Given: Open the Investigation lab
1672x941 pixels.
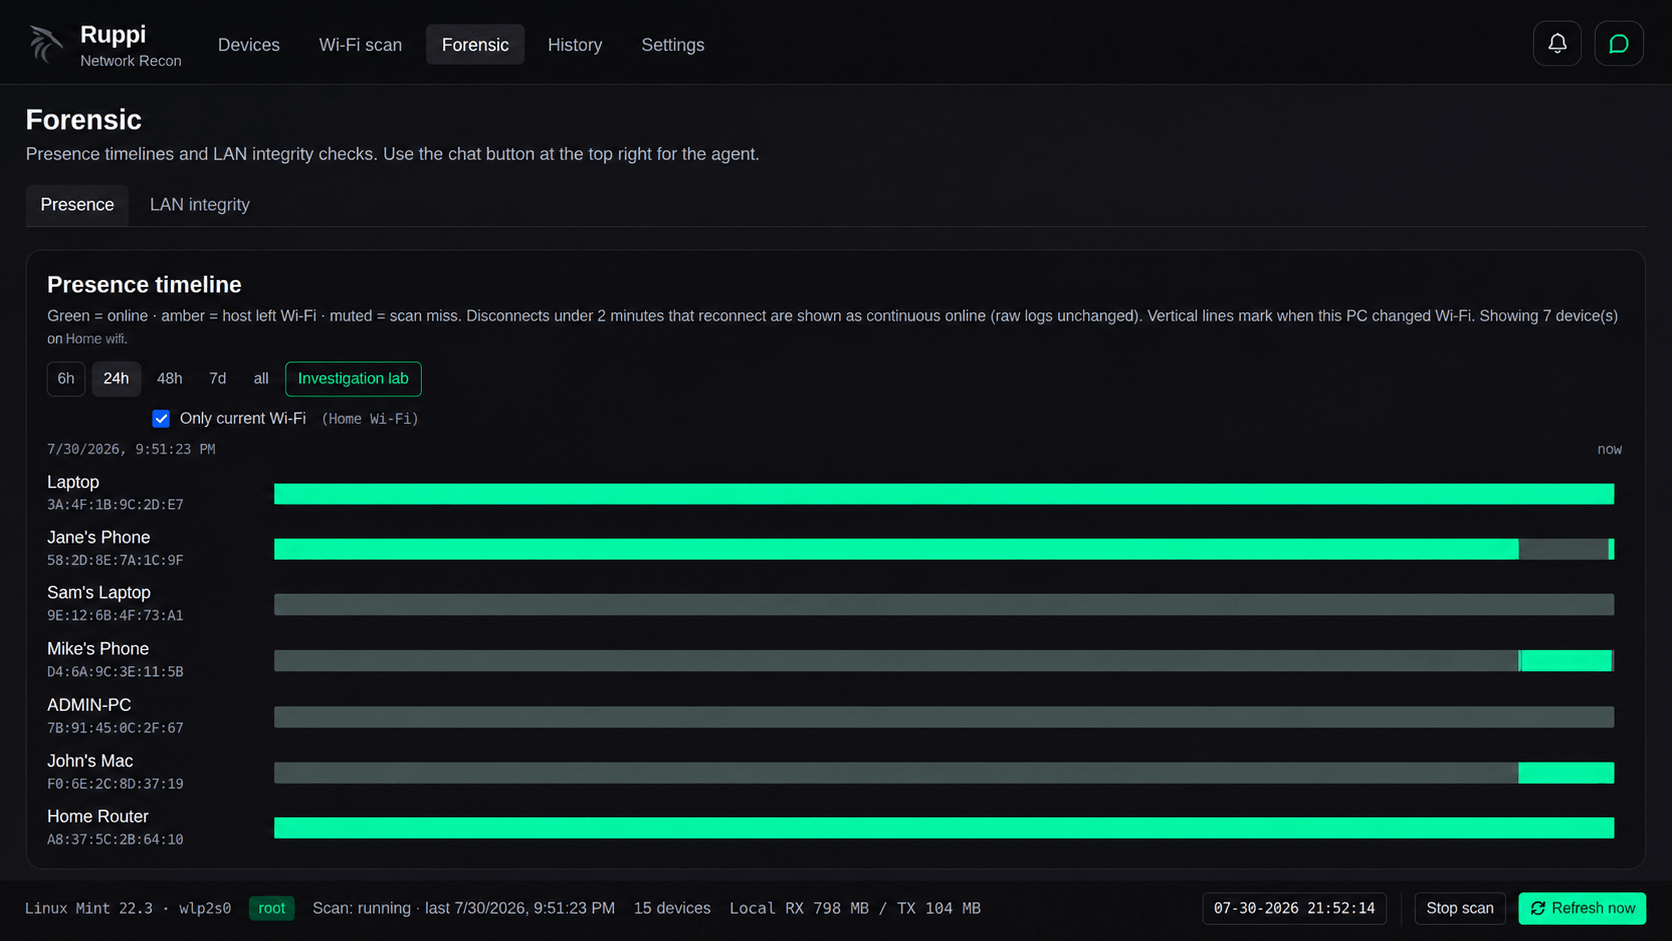Looking at the screenshot, I should point(353,379).
